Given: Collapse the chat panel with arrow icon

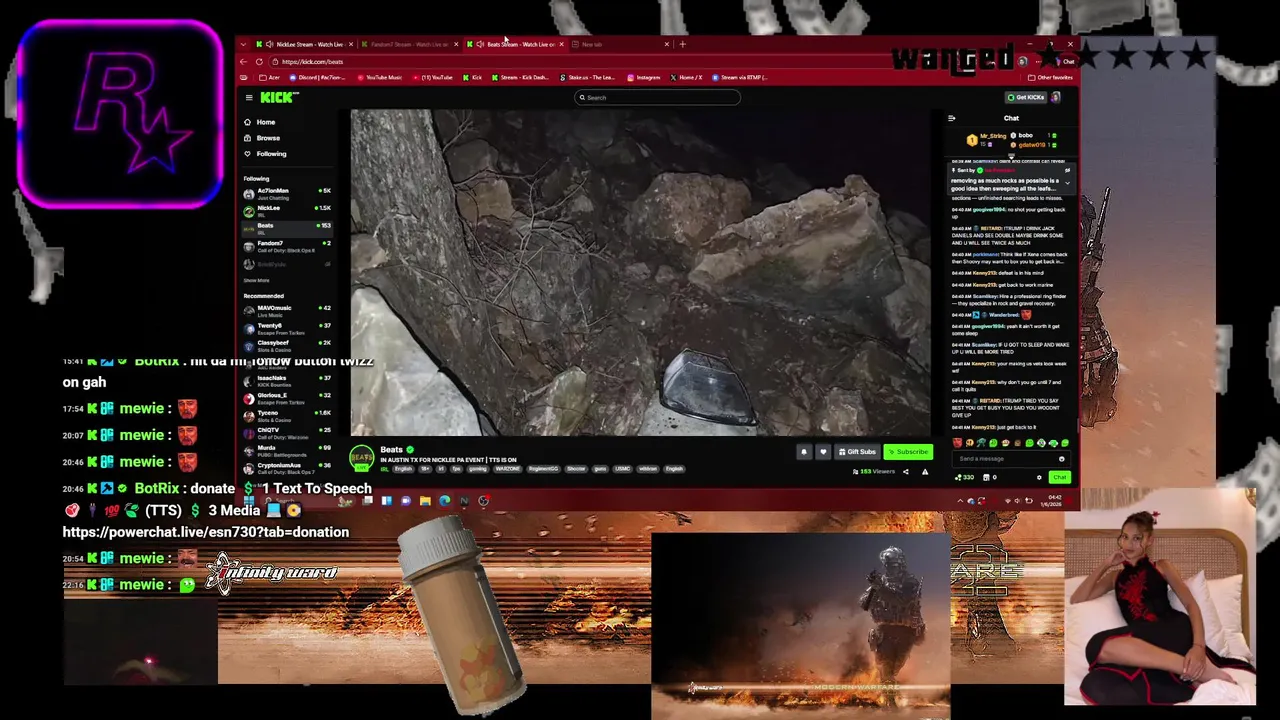Looking at the screenshot, I should [x=952, y=118].
